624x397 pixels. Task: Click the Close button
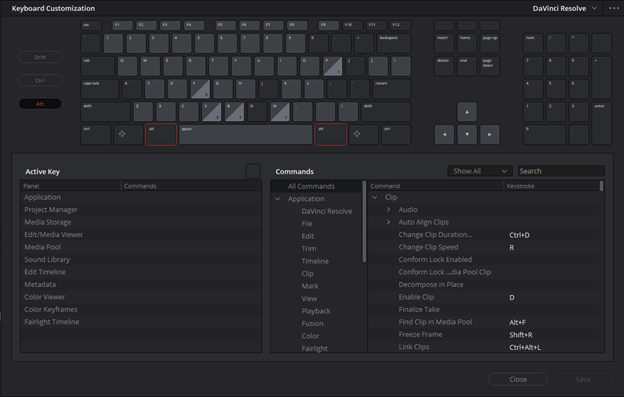pyautogui.click(x=518, y=379)
